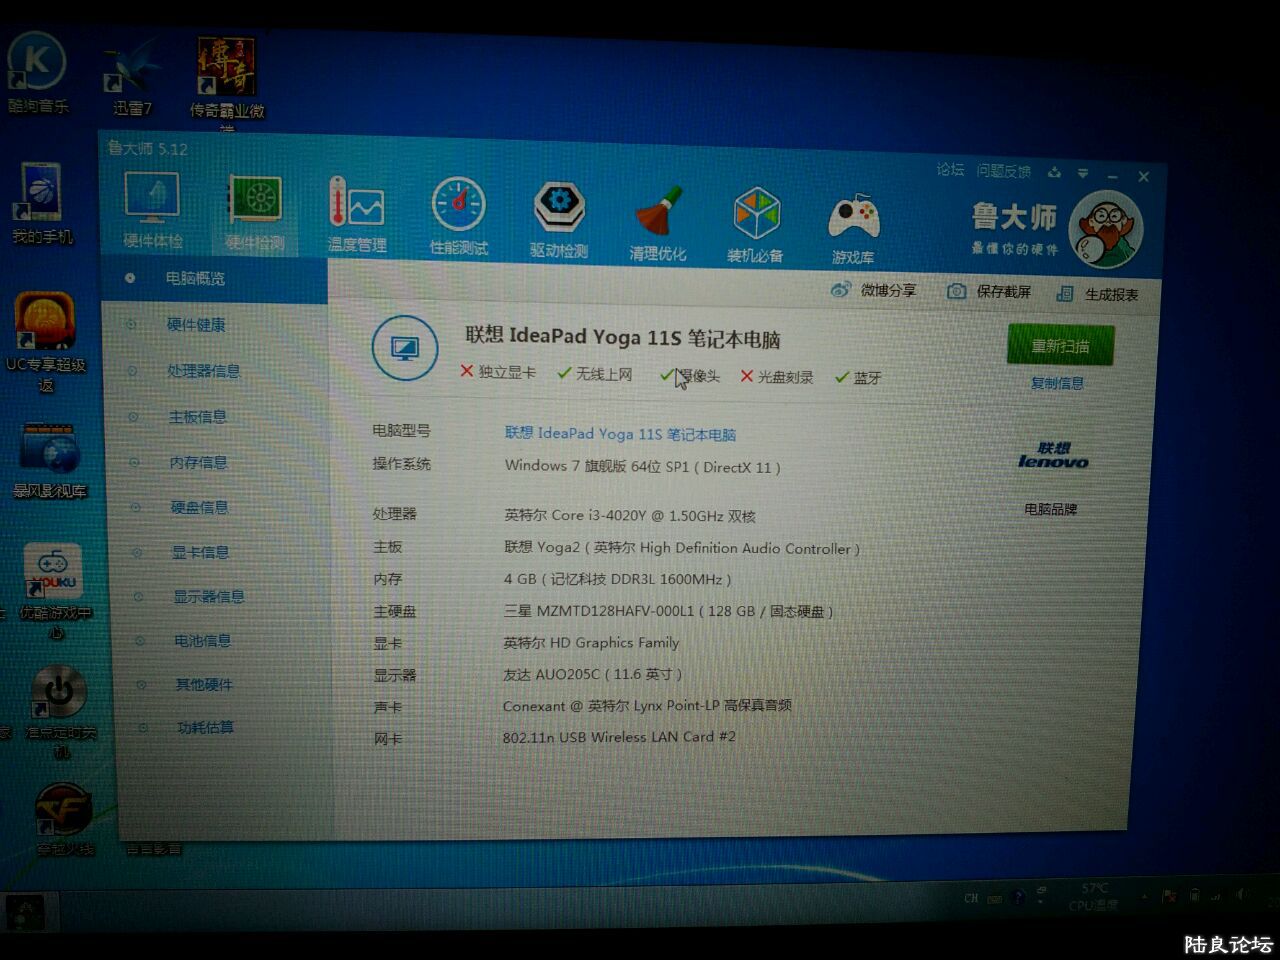Click the 微博分享 Weibo share icon
Screen dimensions: 1280x960
(841, 290)
